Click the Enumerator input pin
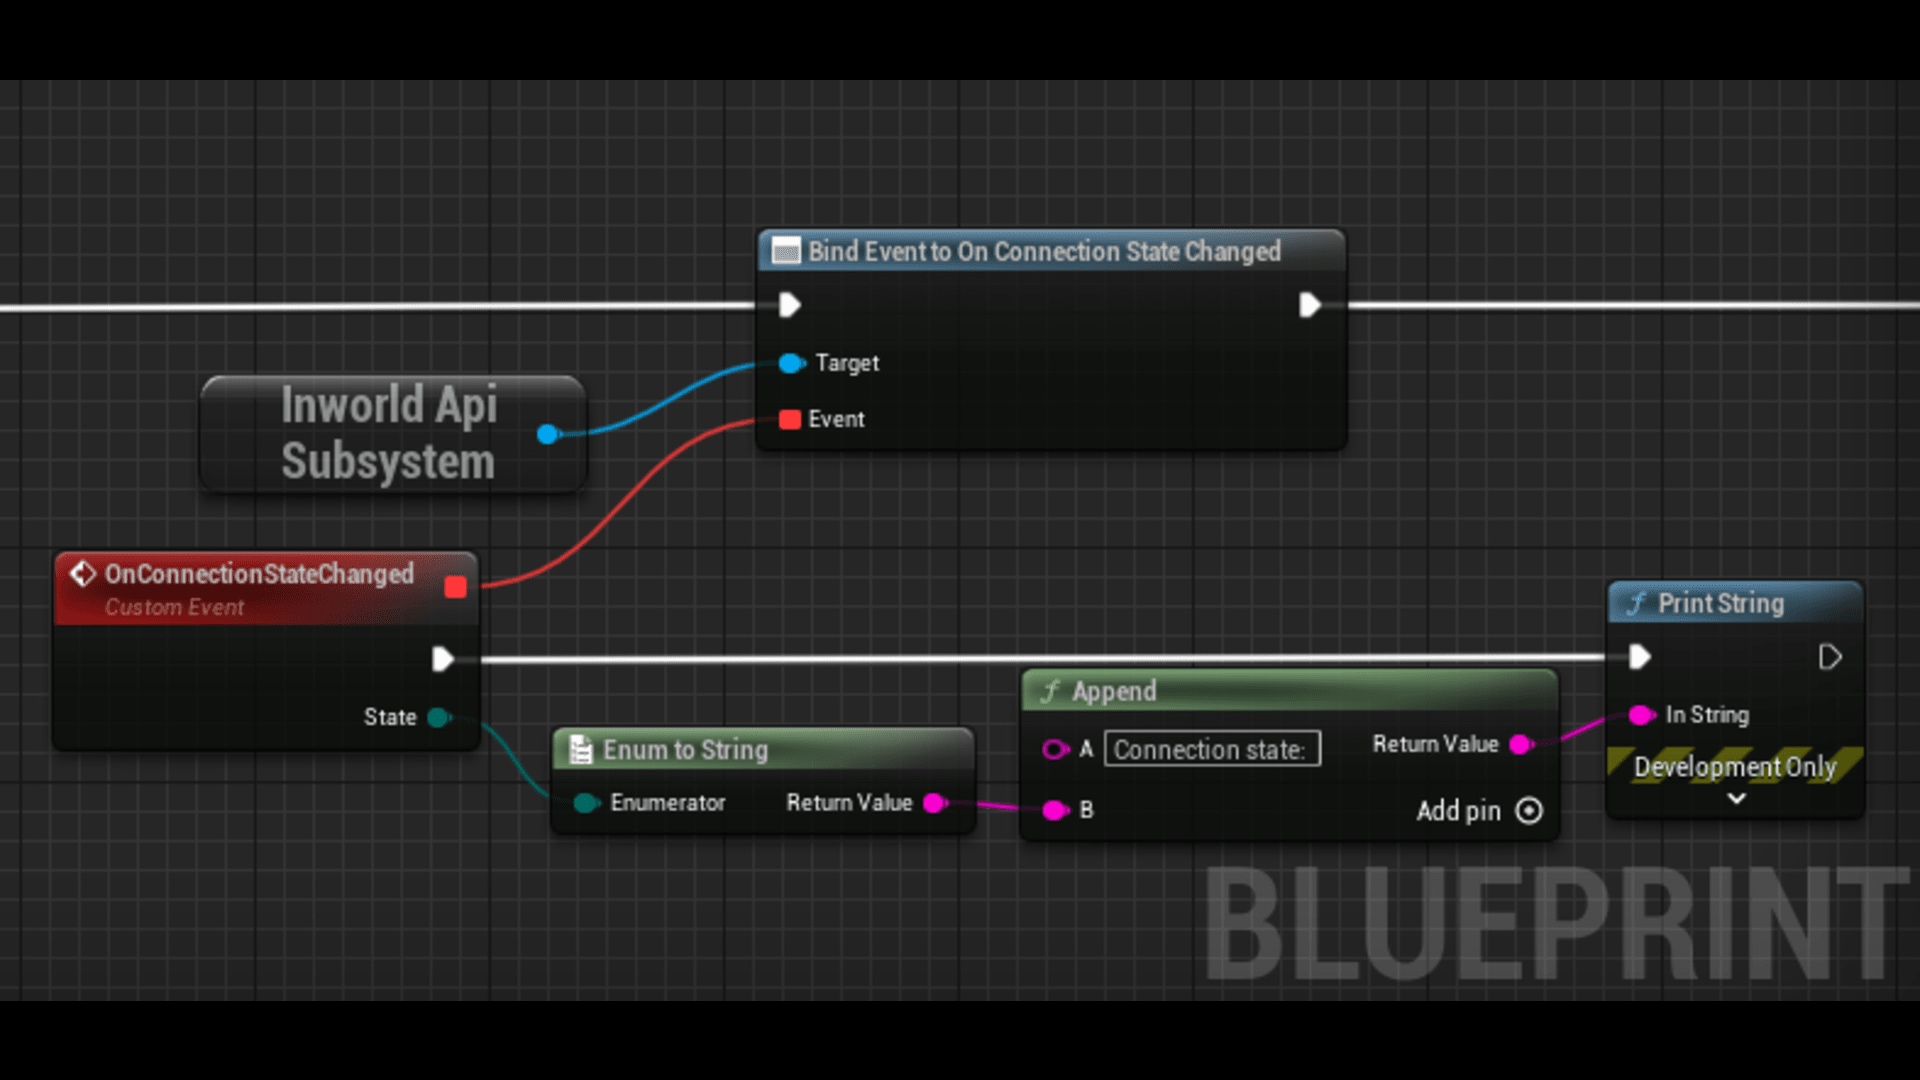The height and width of the screenshot is (1080, 1920). [583, 803]
